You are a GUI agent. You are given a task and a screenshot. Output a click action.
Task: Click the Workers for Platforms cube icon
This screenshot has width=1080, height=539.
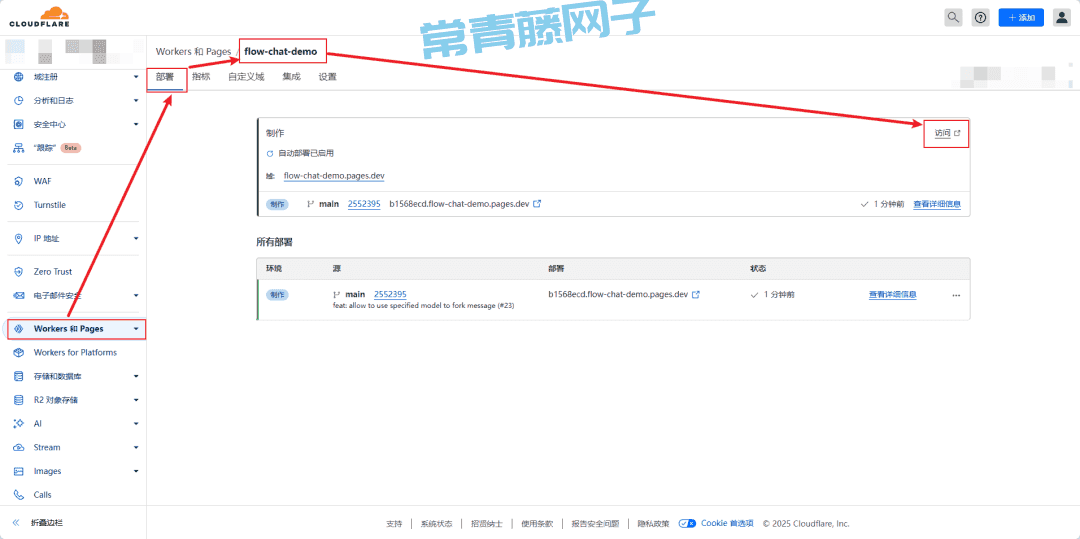[x=19, y=352]
